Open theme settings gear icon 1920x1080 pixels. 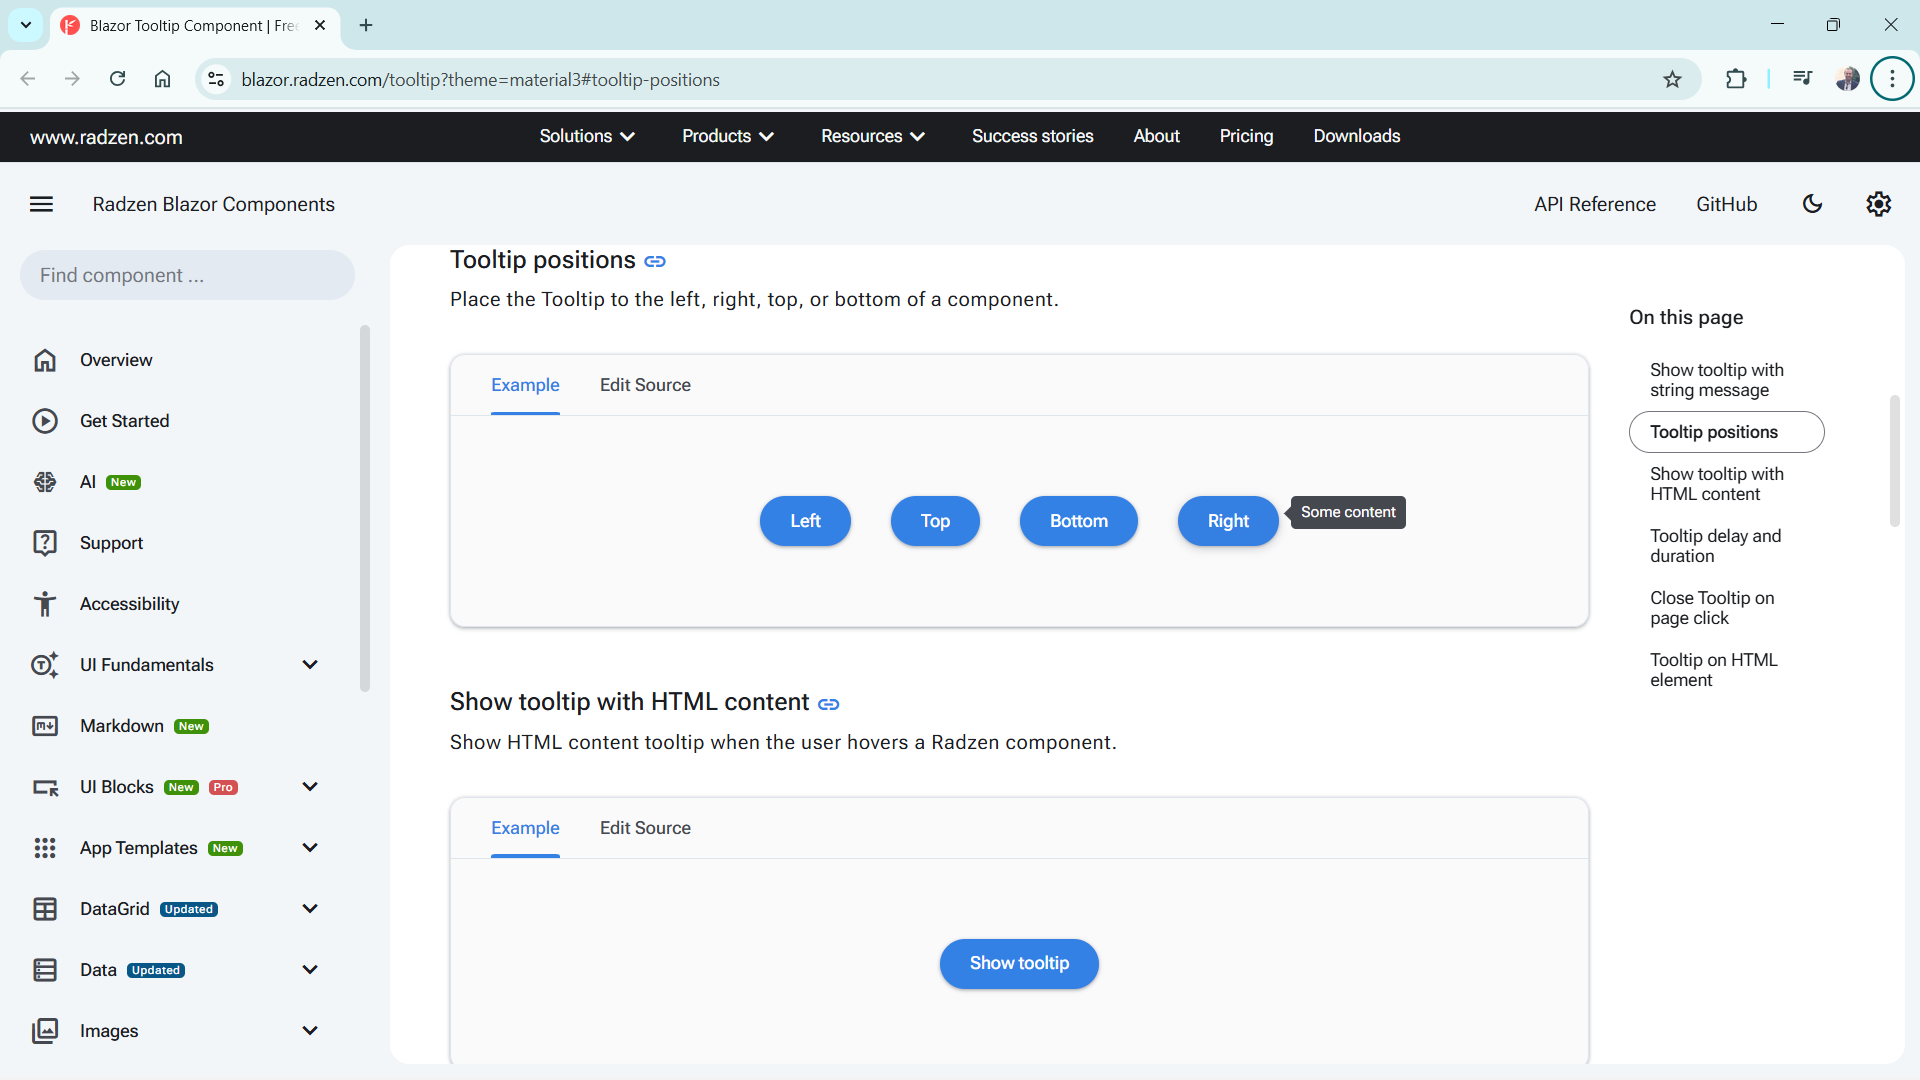[1878, 204]
